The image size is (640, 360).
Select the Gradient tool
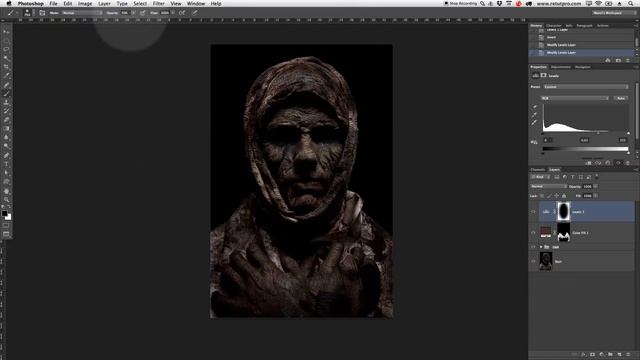(6, 129)
